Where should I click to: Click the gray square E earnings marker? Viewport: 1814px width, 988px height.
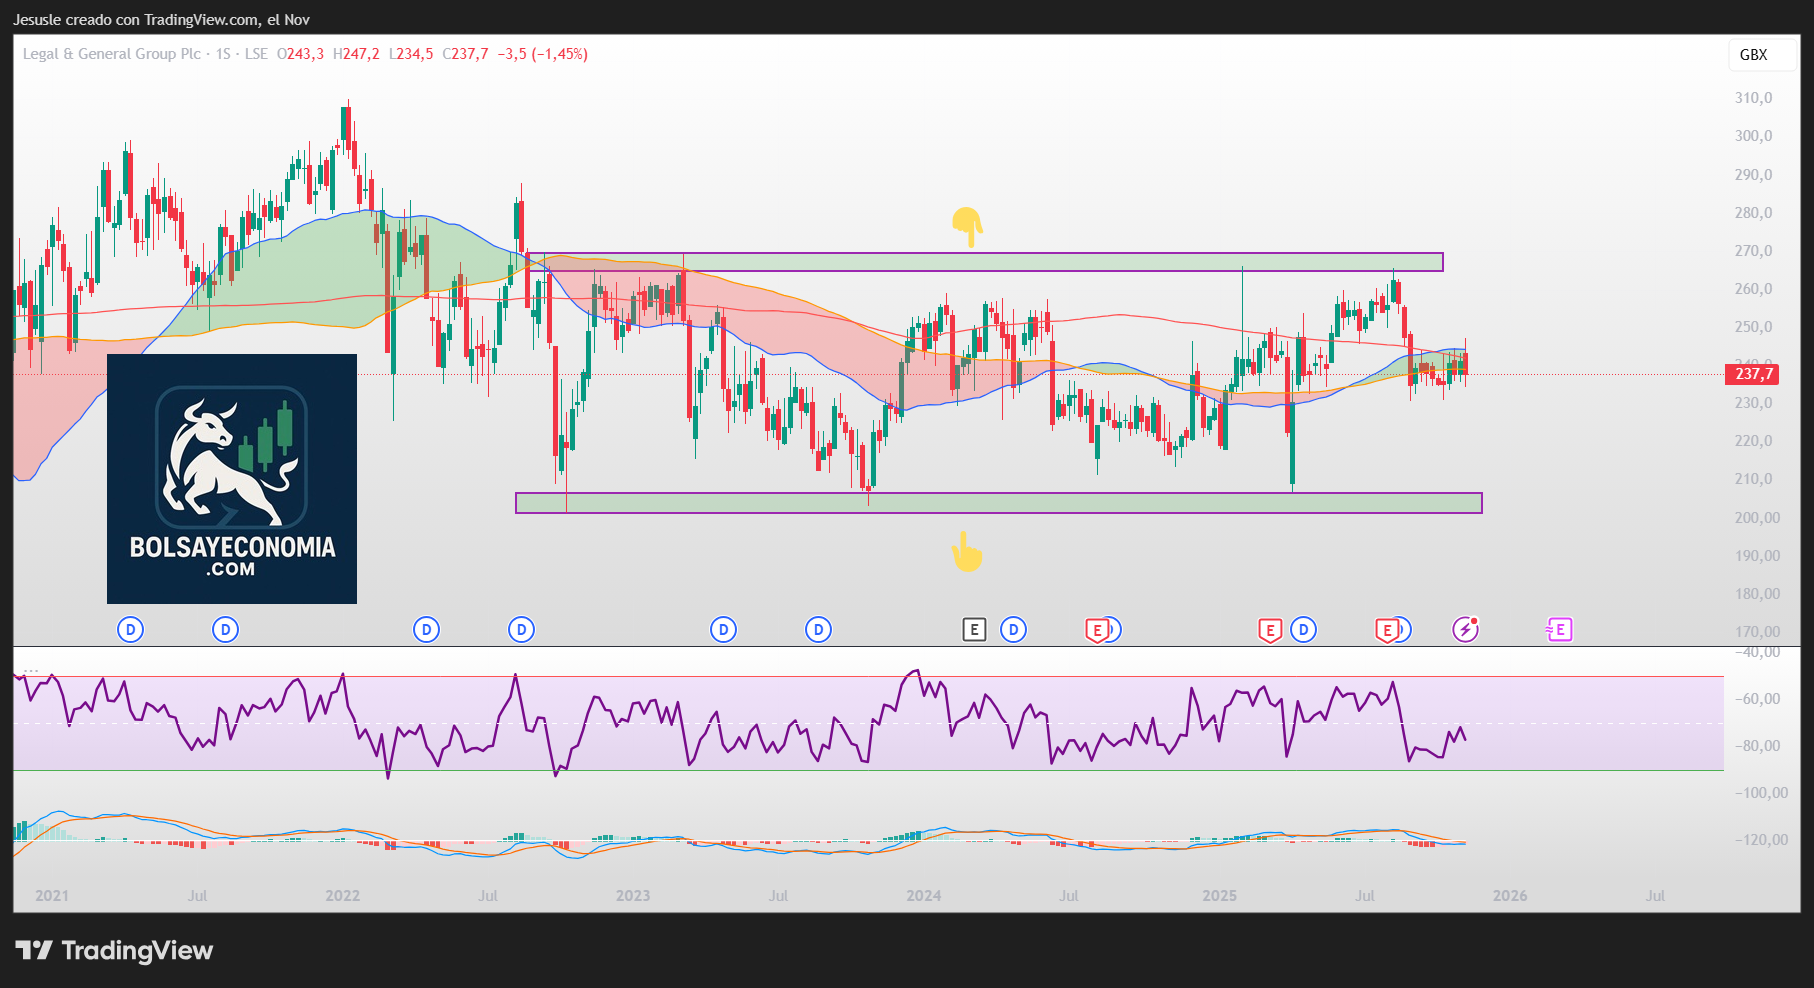point(974,629)
